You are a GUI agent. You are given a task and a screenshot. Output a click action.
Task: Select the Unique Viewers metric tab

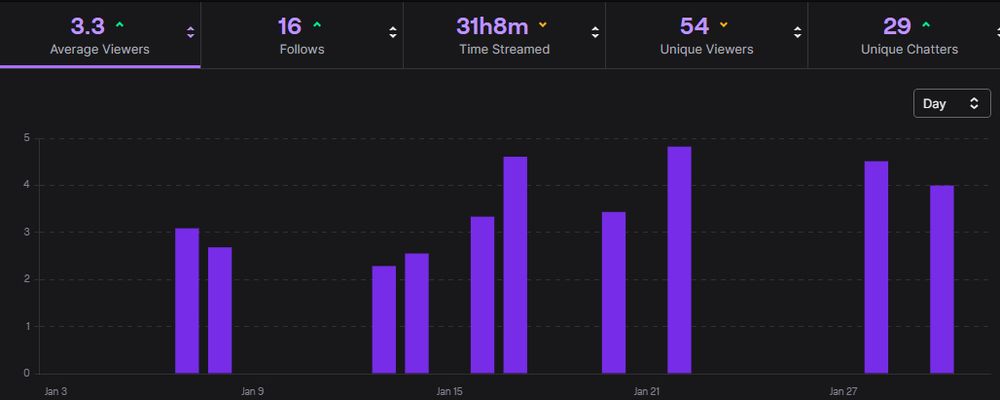[706, 35]
